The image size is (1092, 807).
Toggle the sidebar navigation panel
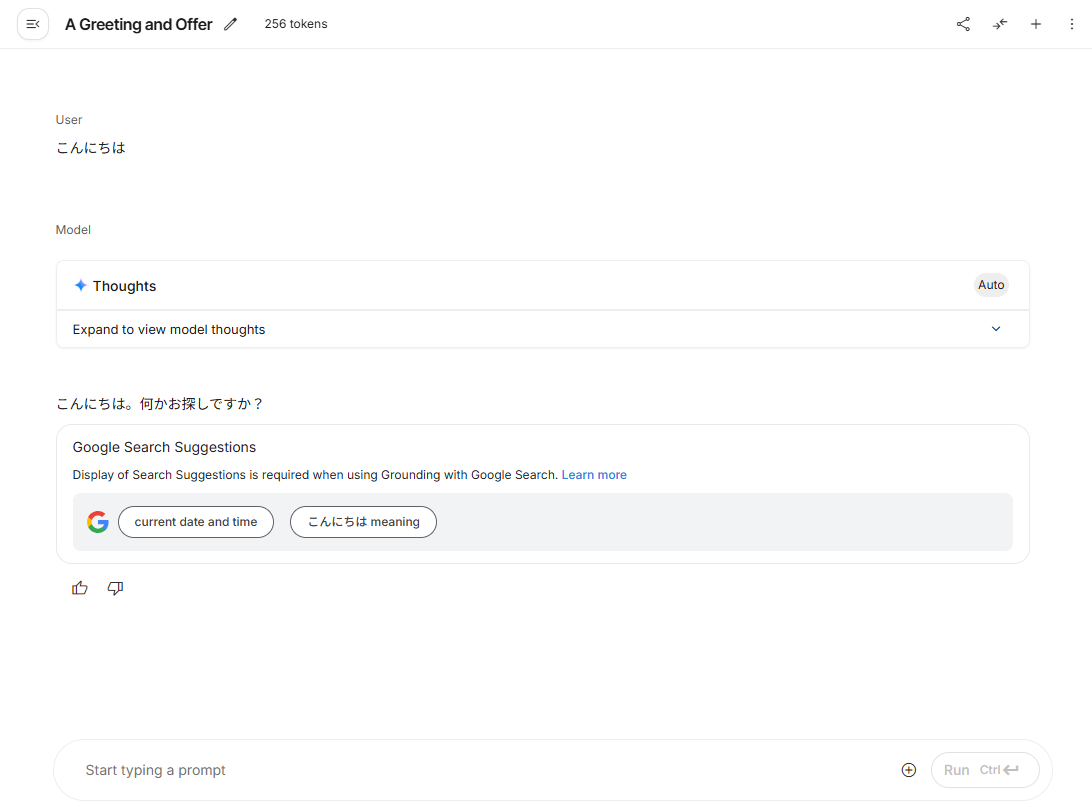(33, 24)
